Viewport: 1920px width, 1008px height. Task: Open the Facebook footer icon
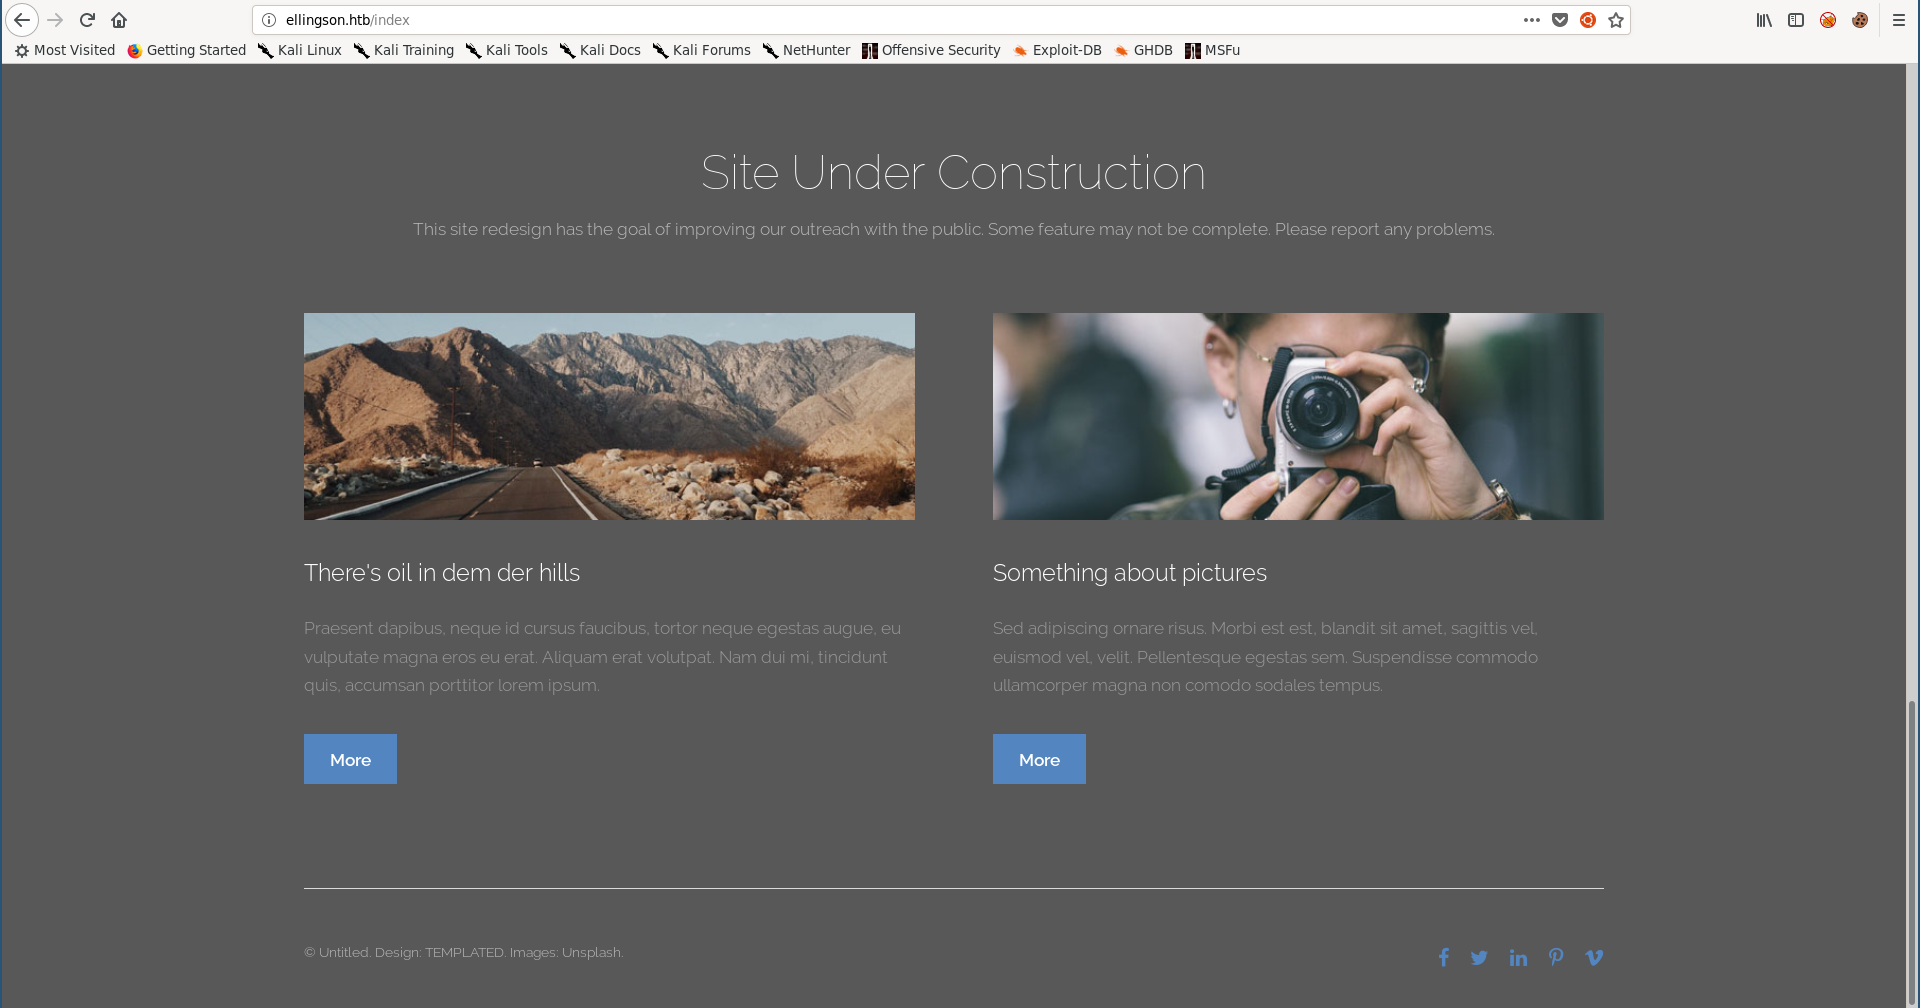(1443, 957)
